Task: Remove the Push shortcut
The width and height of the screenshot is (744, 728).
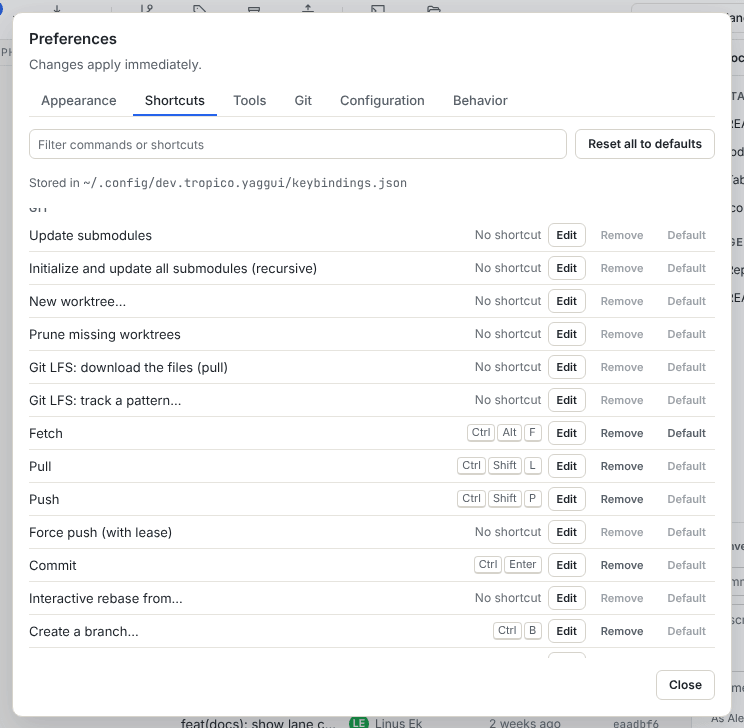Action: 622,499
